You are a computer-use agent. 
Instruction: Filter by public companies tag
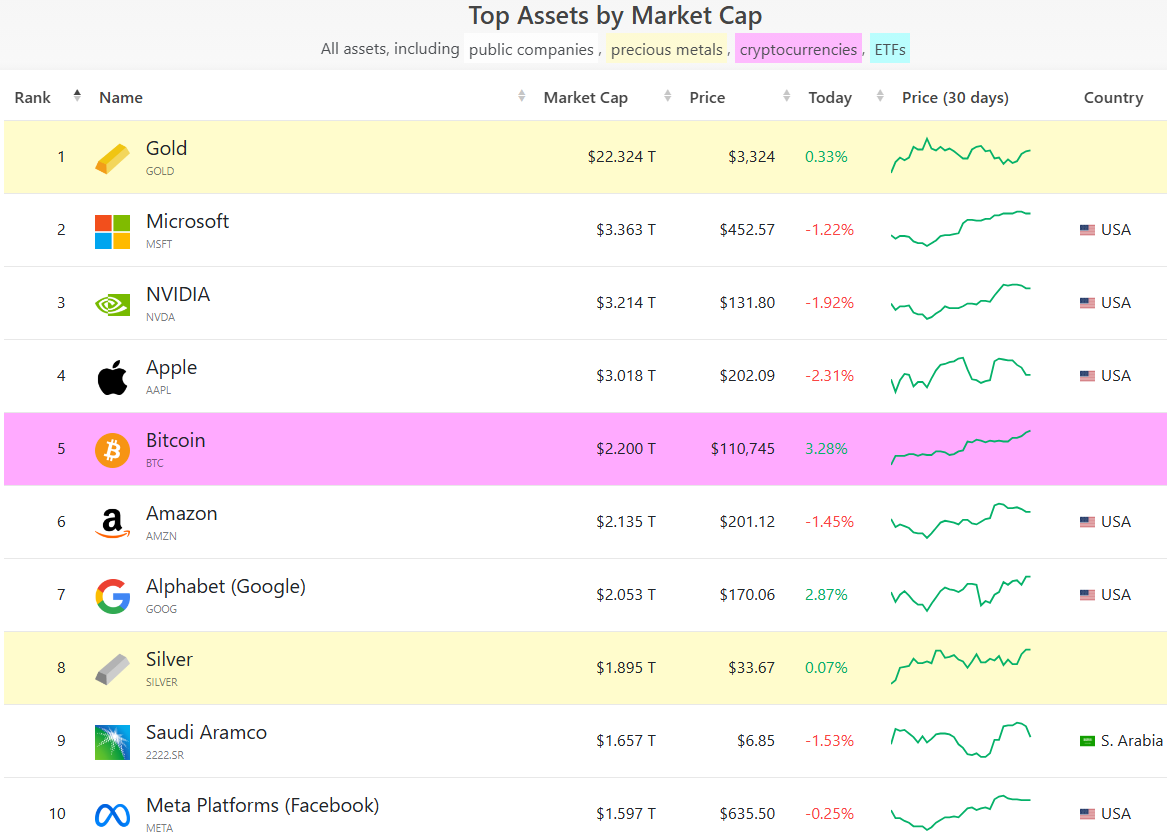coord(531,49)
